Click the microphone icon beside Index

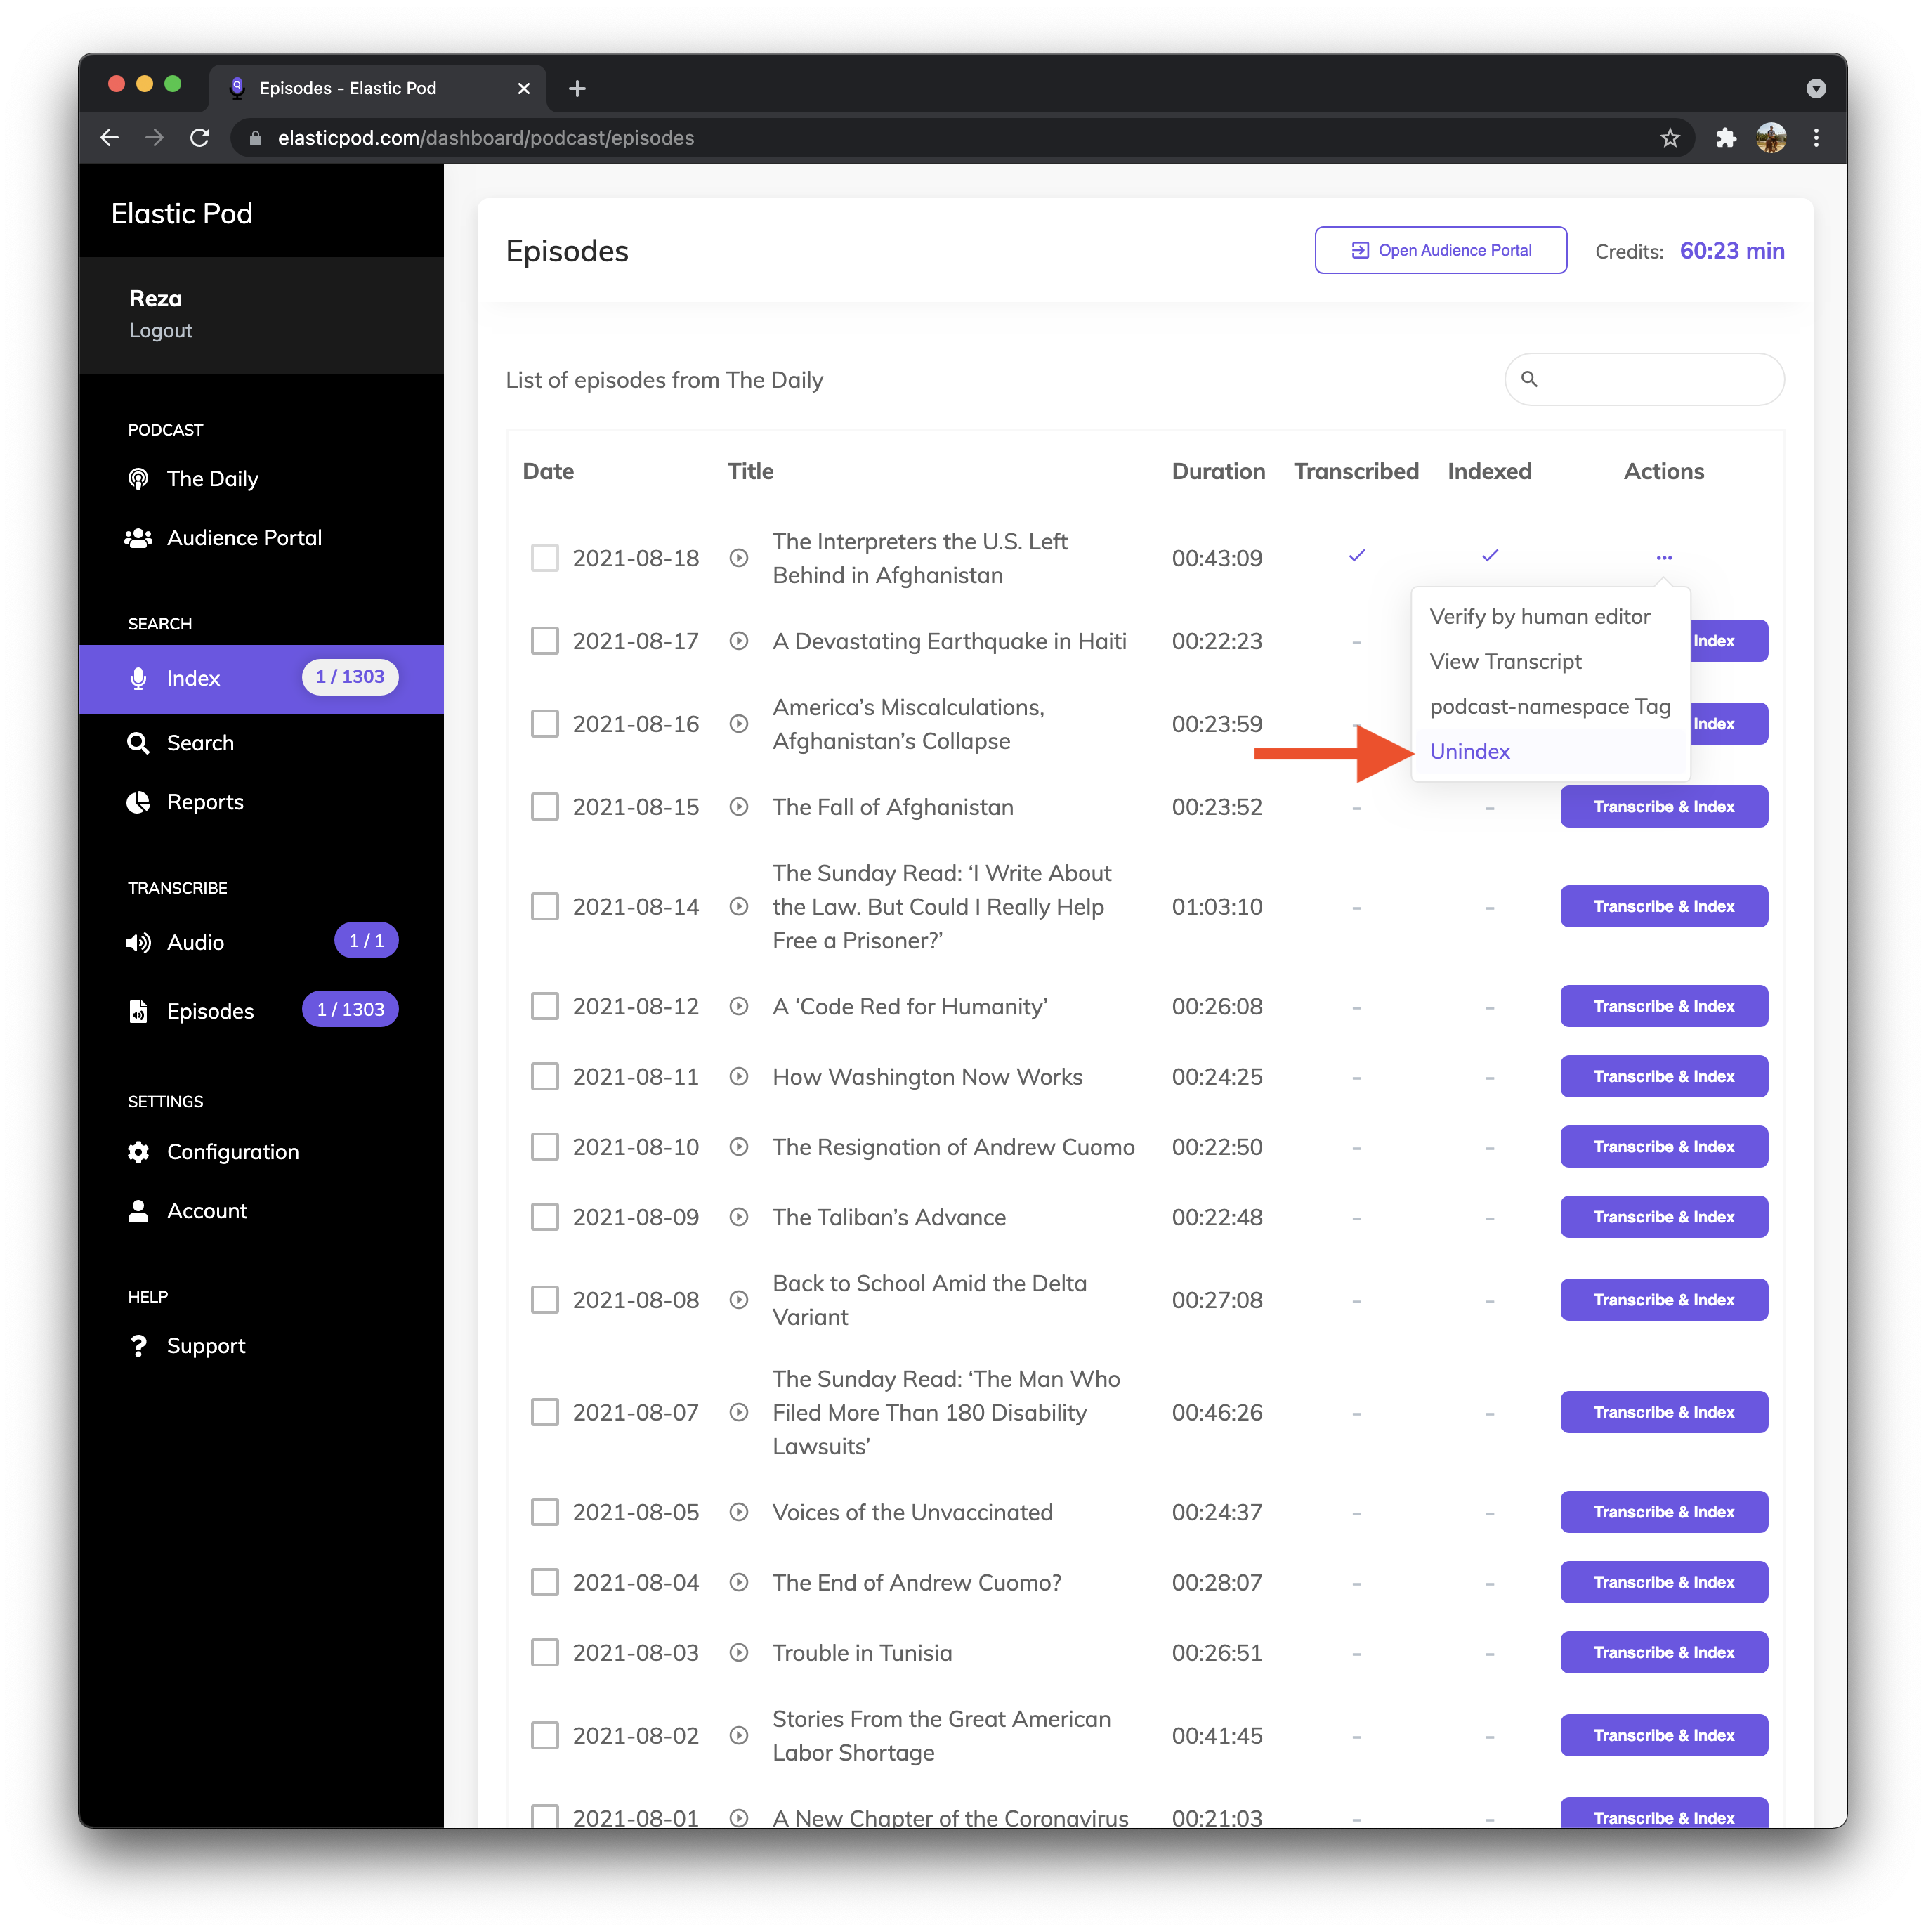coord(138,678)
